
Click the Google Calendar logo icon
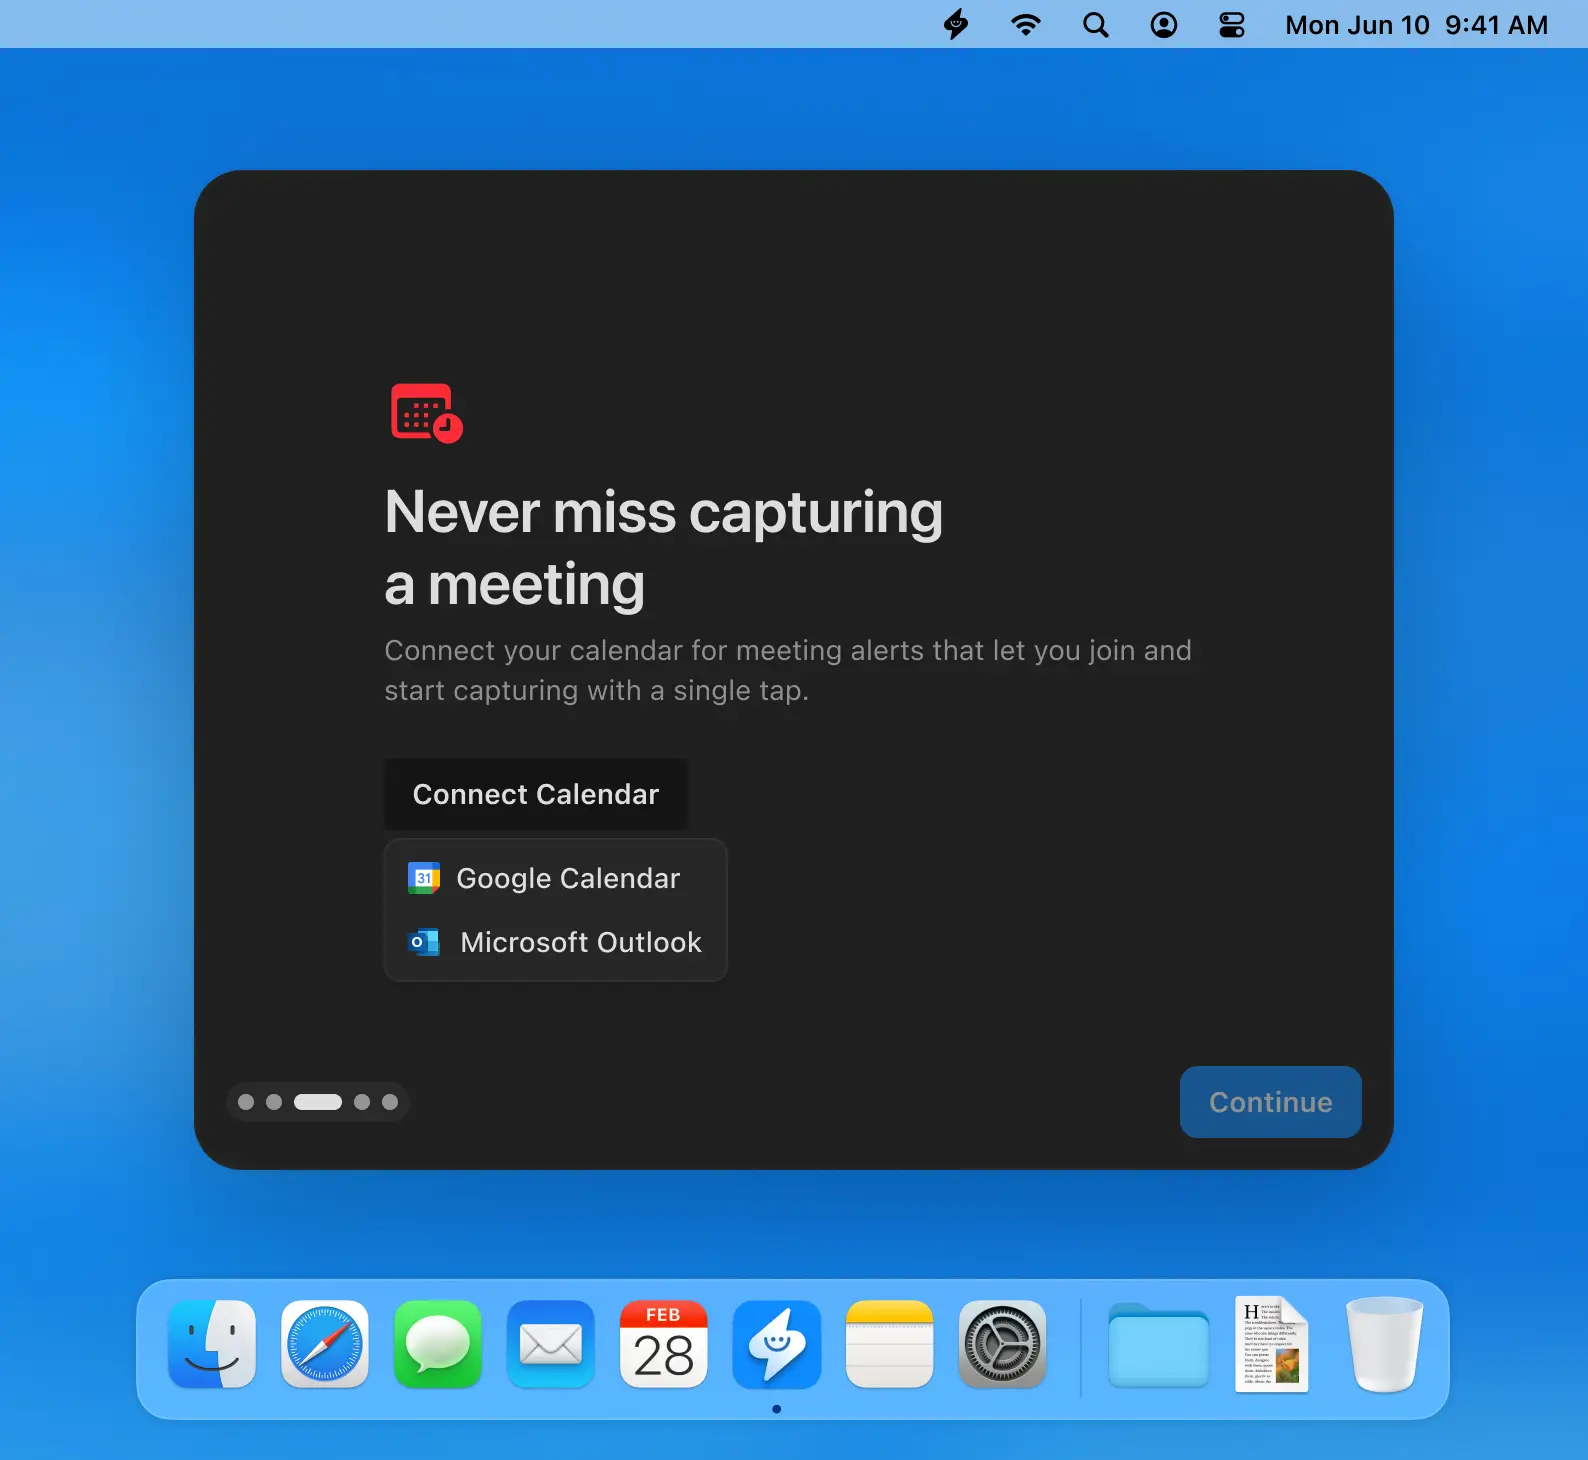(x=424, y=878)
